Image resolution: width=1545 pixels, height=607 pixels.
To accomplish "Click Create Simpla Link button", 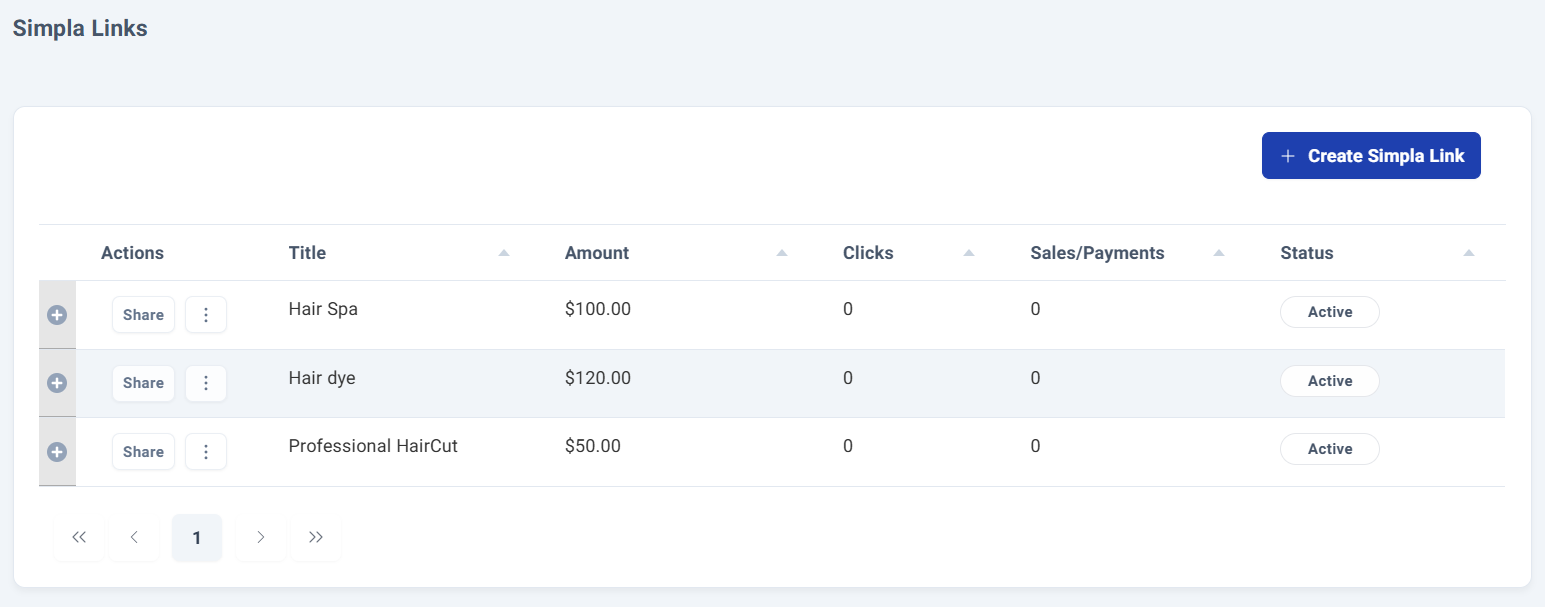I will [x=1371, y=156].
